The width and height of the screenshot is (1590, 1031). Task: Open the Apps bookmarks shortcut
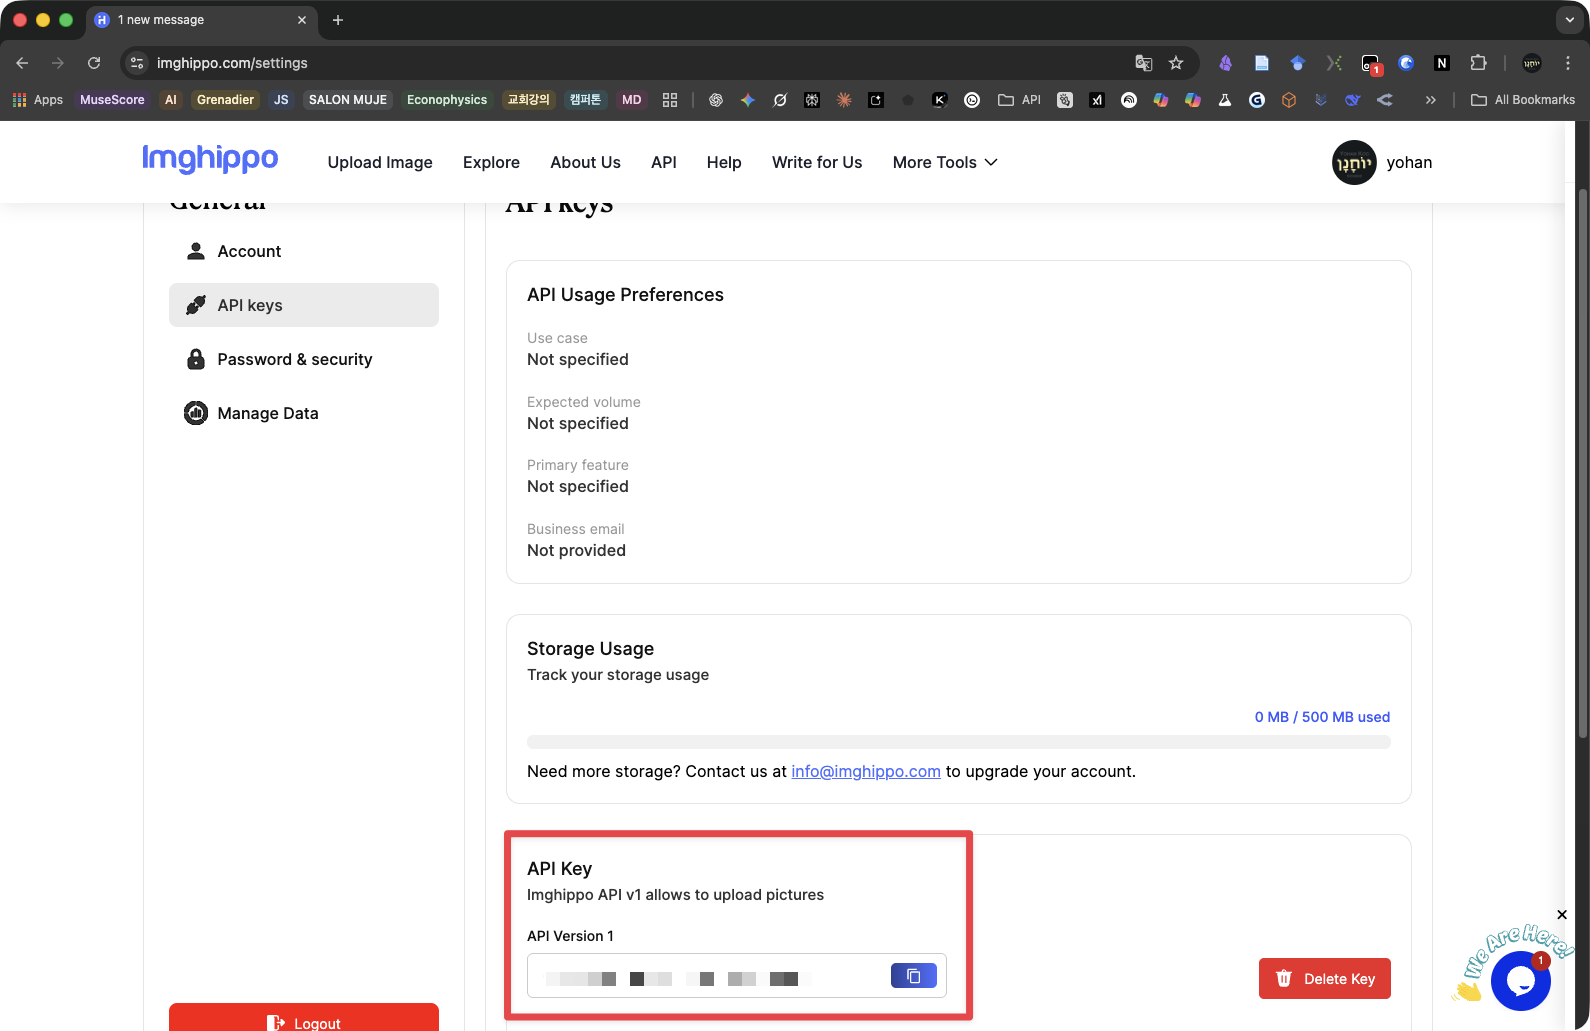[x=38, y=100]
